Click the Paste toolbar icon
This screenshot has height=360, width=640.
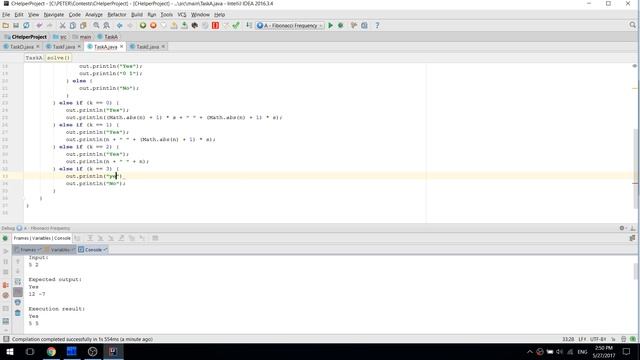83,25
